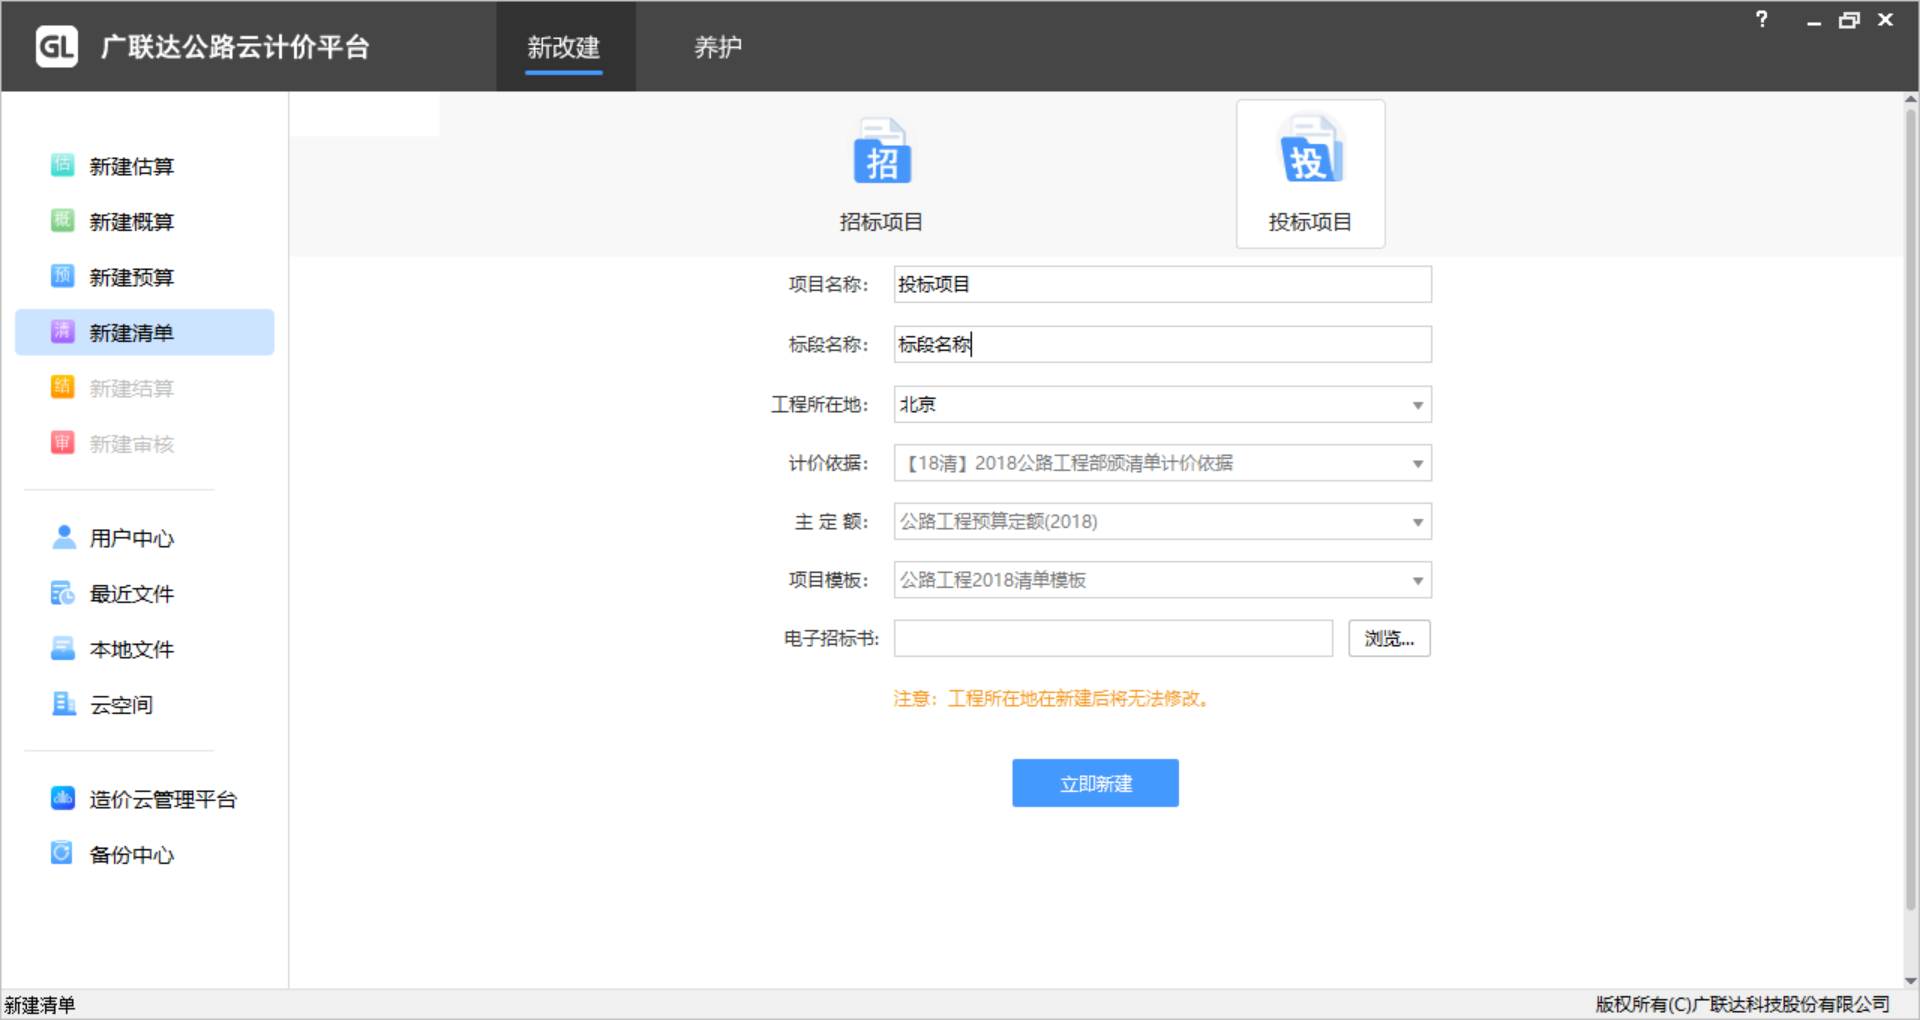
Task: Open the 公路工程预算定额(2018) combo box
Action: coord(1162,522)
